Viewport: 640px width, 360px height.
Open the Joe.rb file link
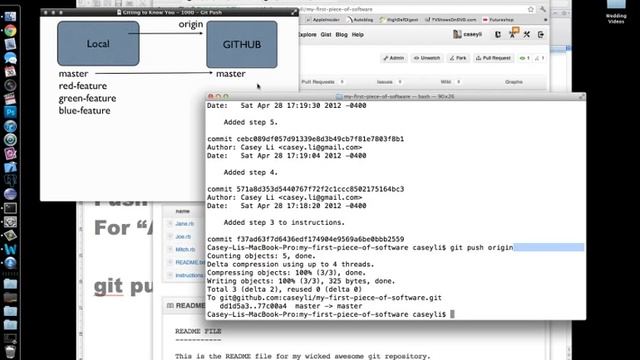183,237
